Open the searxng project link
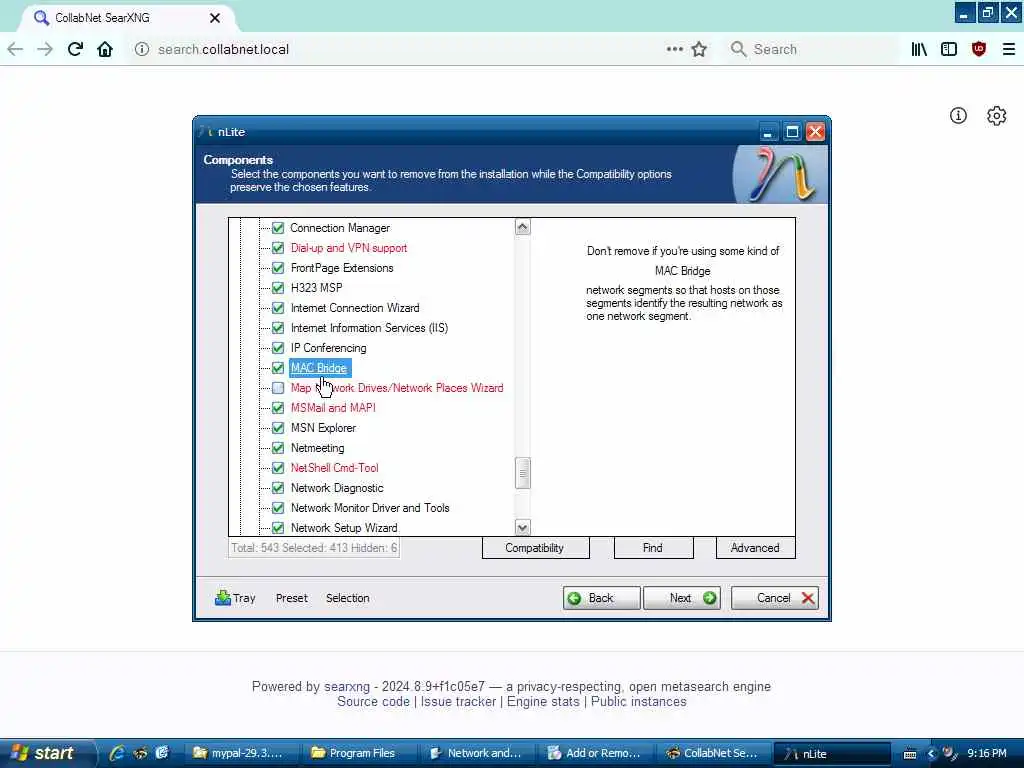Image resolution: width=1024 pixels, height=768 pixels. pos(347,686)
